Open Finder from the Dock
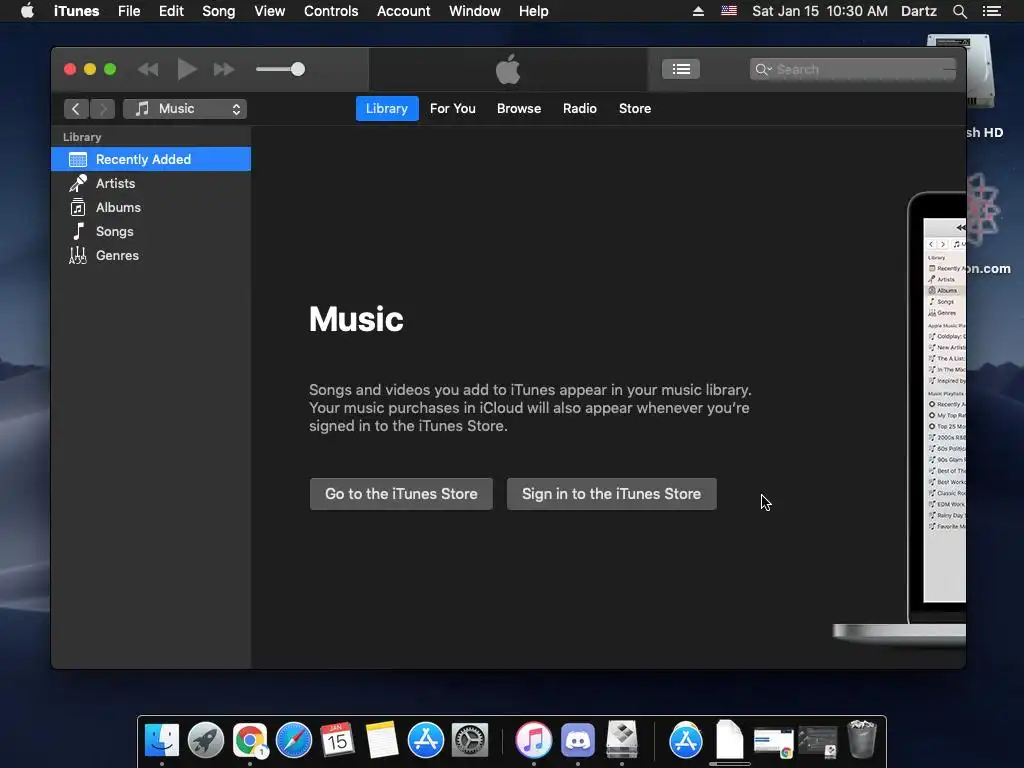The width and height of the screenshot is (1024, 768). (161, 740)
